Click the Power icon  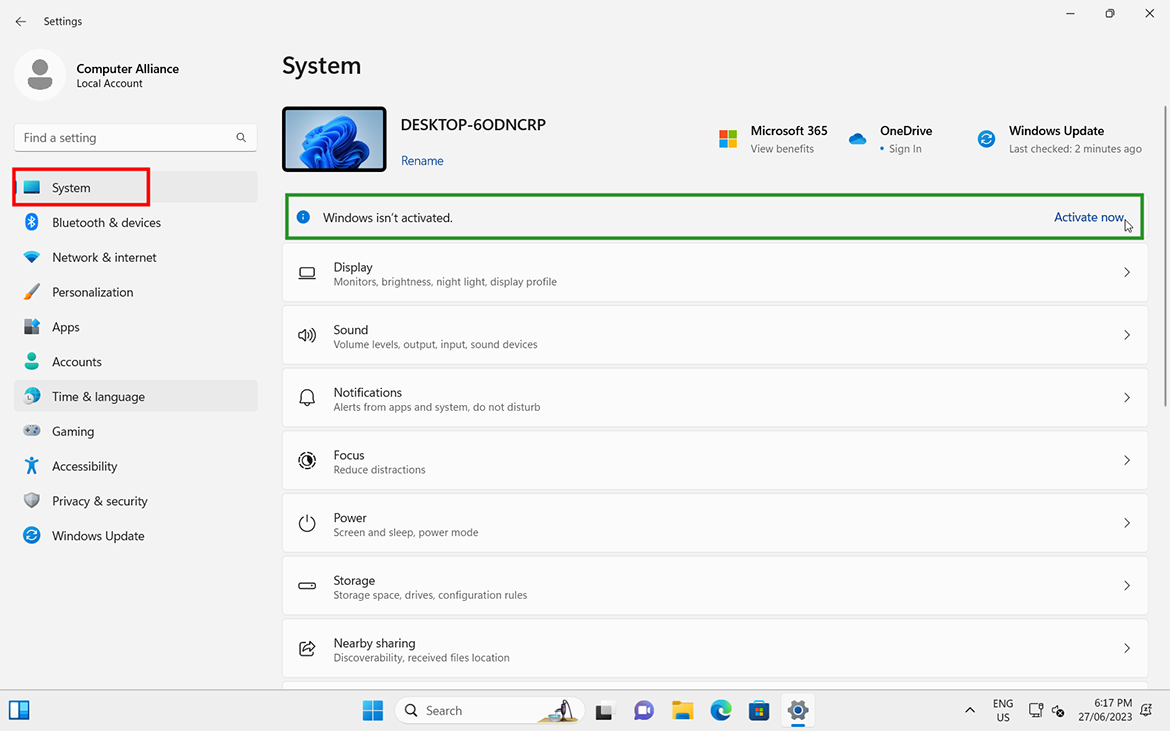[x=307, y=523]
